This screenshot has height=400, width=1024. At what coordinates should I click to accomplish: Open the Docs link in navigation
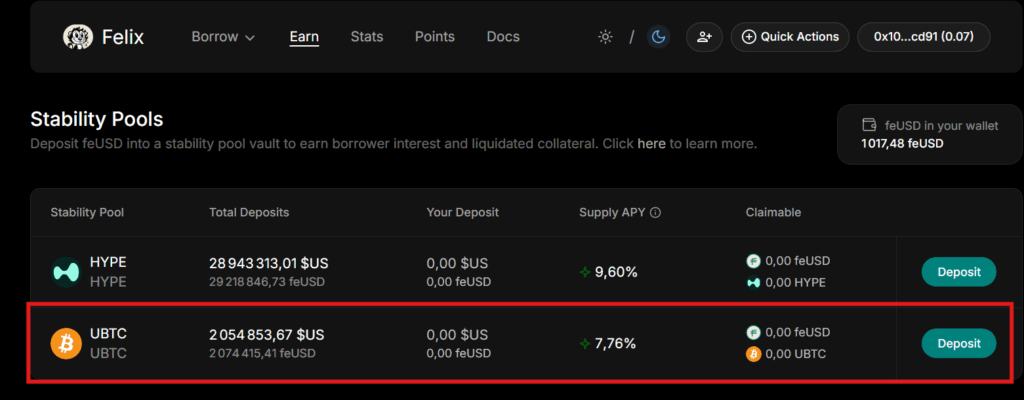click(x=503, y=37)
